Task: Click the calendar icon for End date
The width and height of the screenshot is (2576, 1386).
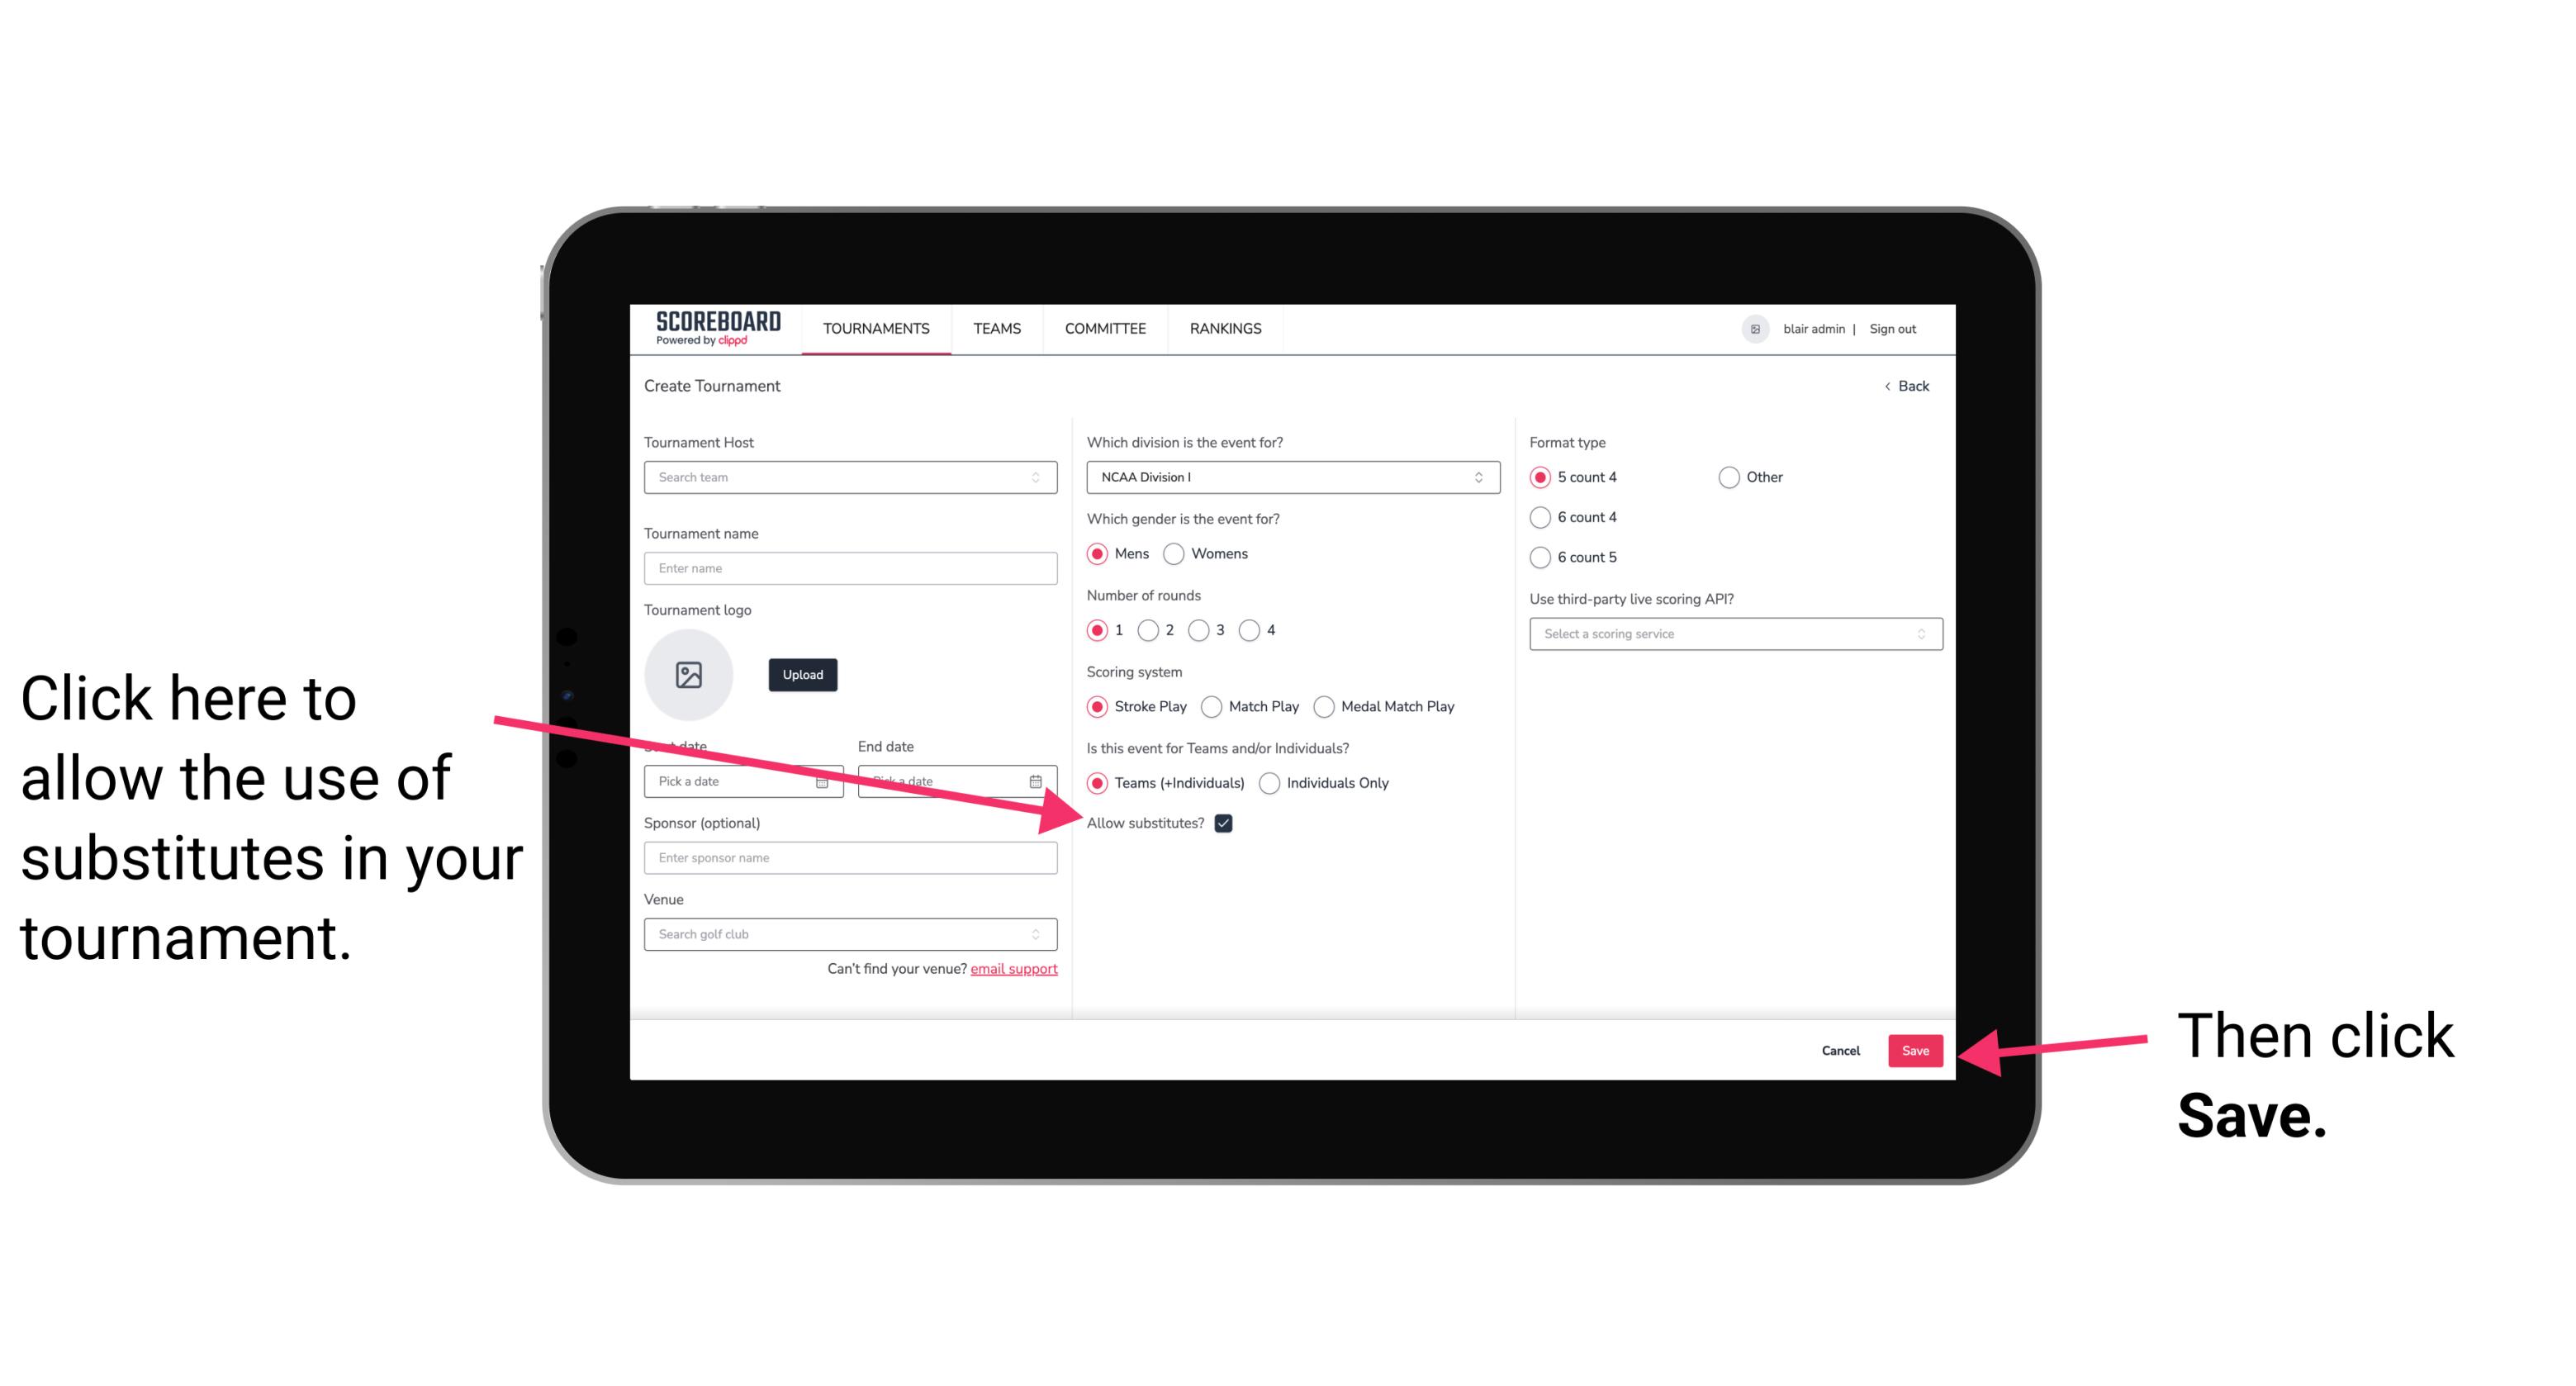Action: 1037,781
